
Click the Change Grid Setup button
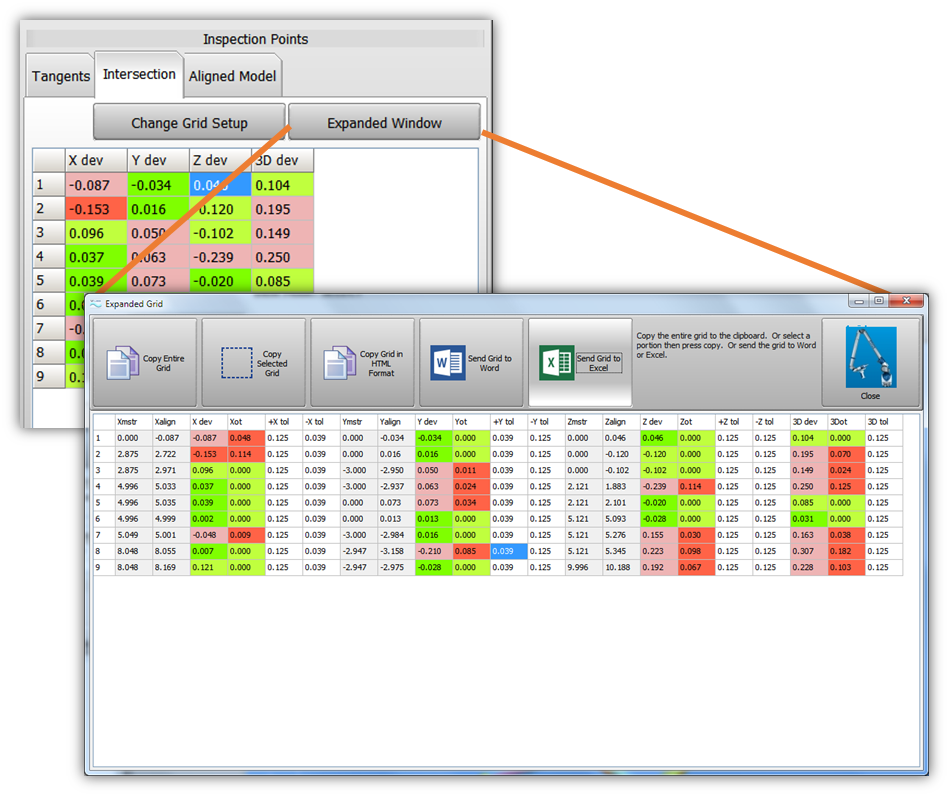tap(189, 123)
